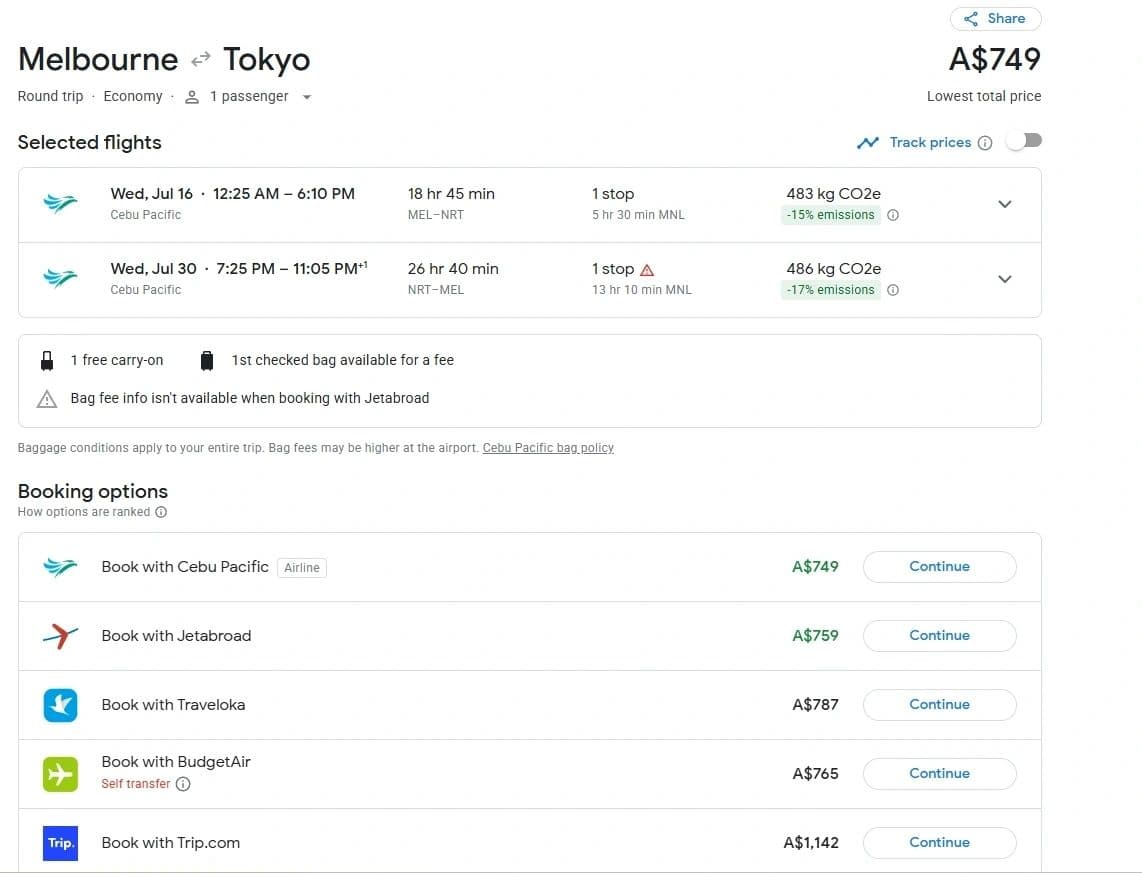The width and height of the screenshot is (1142, 873).
Task: Click the passenger person icon
Action: 192,97
